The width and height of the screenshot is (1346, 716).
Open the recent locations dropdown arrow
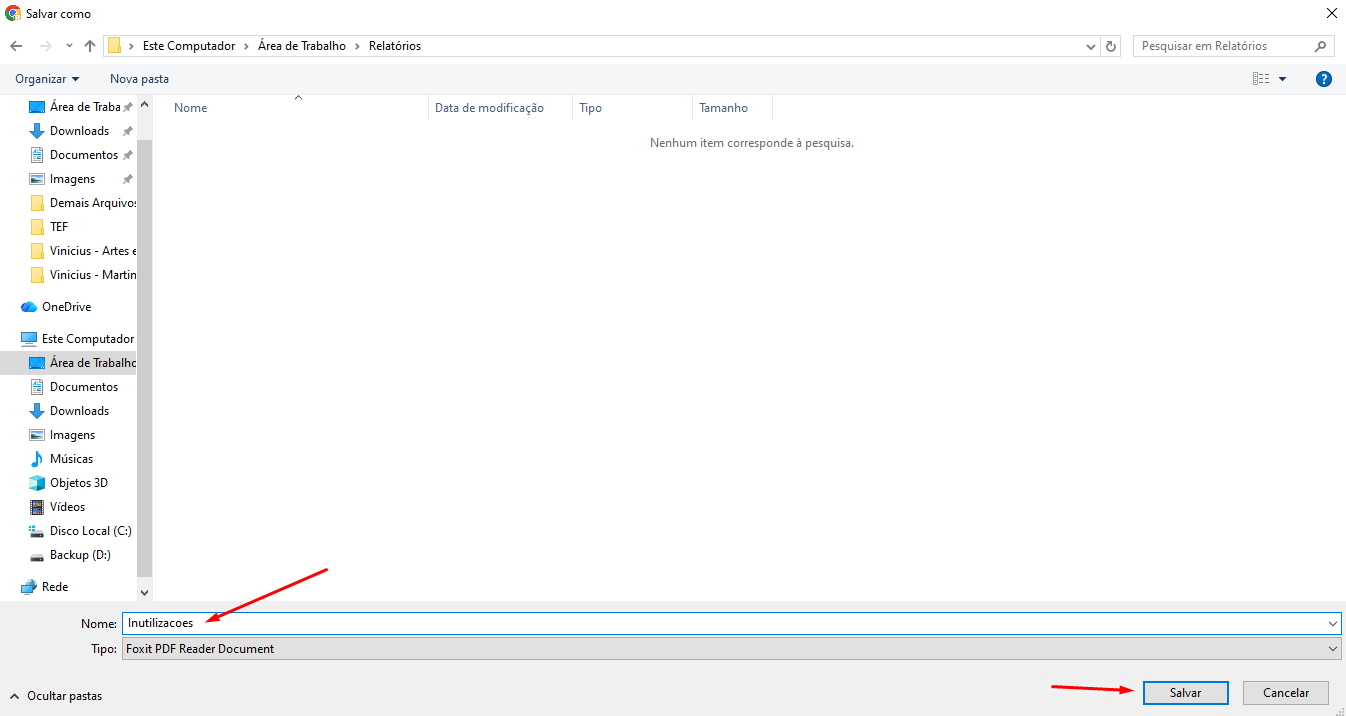click(x=69, y=46)
